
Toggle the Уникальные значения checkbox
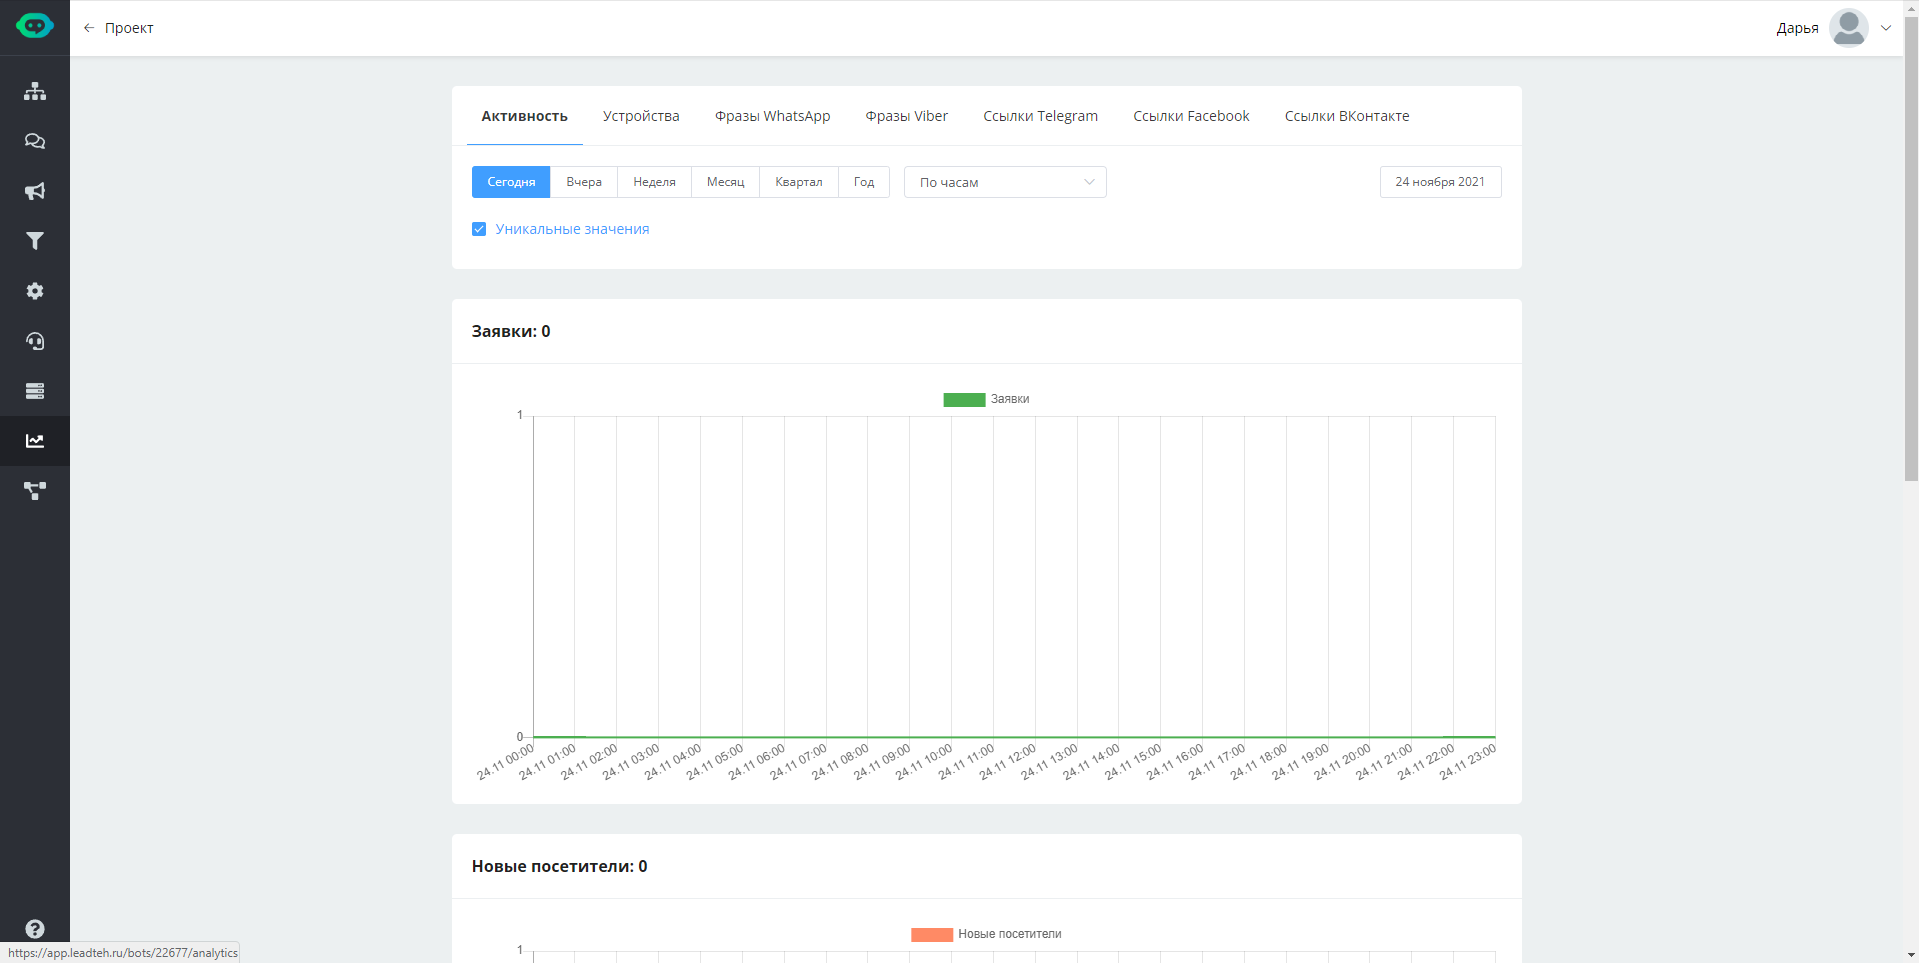tap(479, 229)
